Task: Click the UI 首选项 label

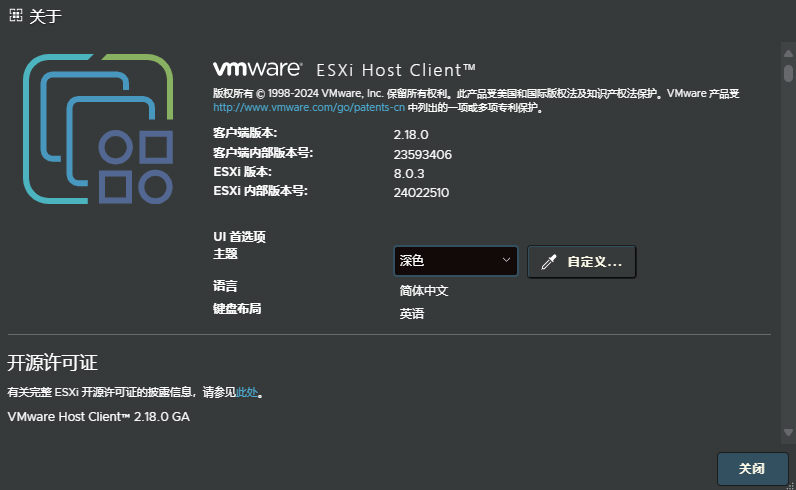Action: (239, 237)
